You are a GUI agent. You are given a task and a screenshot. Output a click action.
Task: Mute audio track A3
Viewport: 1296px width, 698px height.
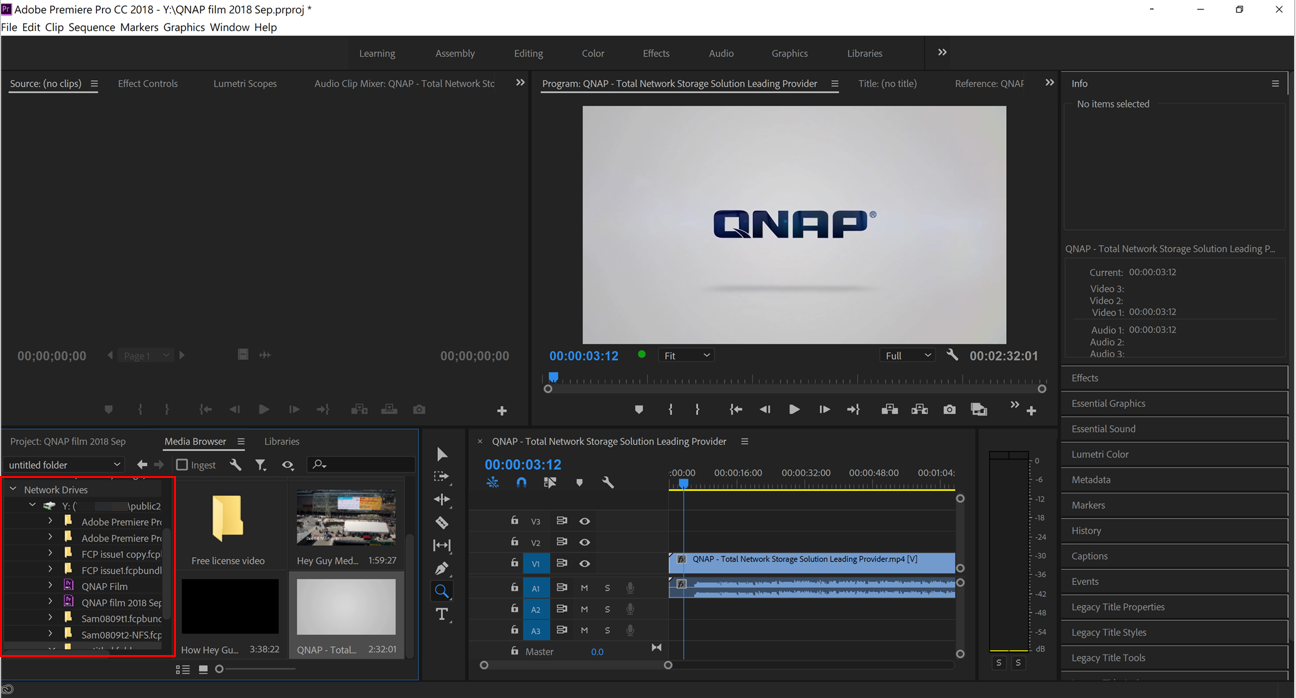[x=585, y=630]
